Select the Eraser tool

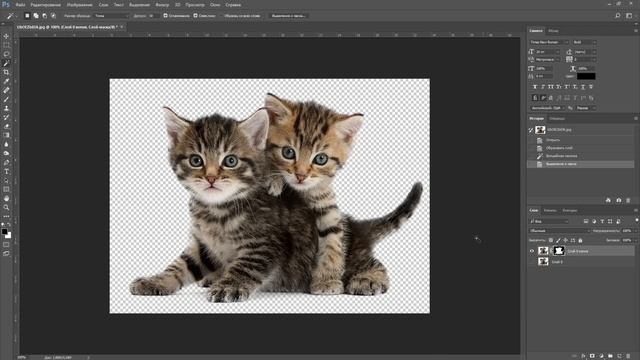tap(6, 126)
